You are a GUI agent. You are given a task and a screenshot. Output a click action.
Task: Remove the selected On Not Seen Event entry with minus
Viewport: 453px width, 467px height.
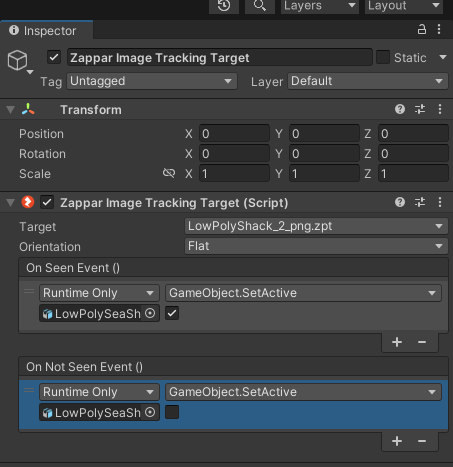422,441
